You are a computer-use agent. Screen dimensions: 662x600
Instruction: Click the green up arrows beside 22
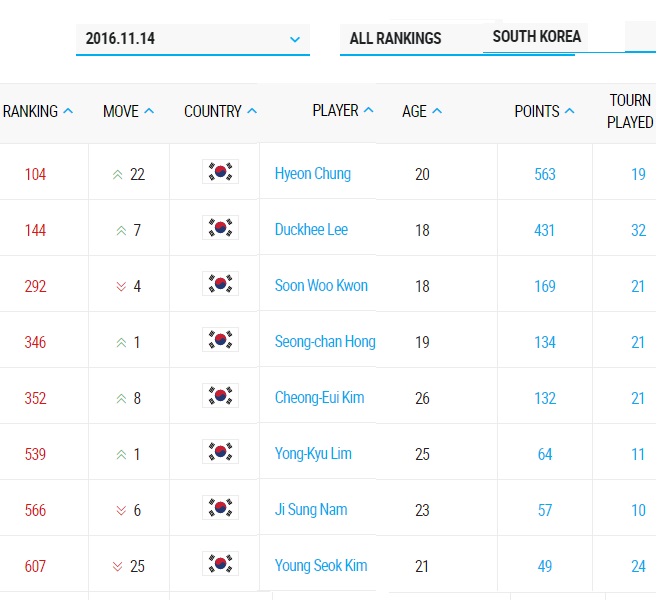click(x=118, y=174)
